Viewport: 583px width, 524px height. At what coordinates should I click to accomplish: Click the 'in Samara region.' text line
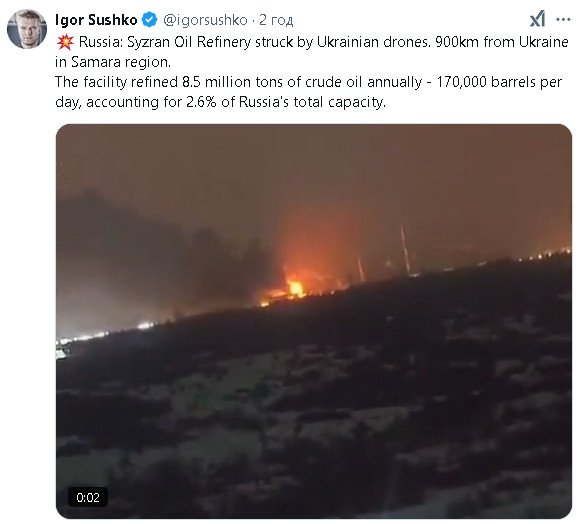(113, 62)
